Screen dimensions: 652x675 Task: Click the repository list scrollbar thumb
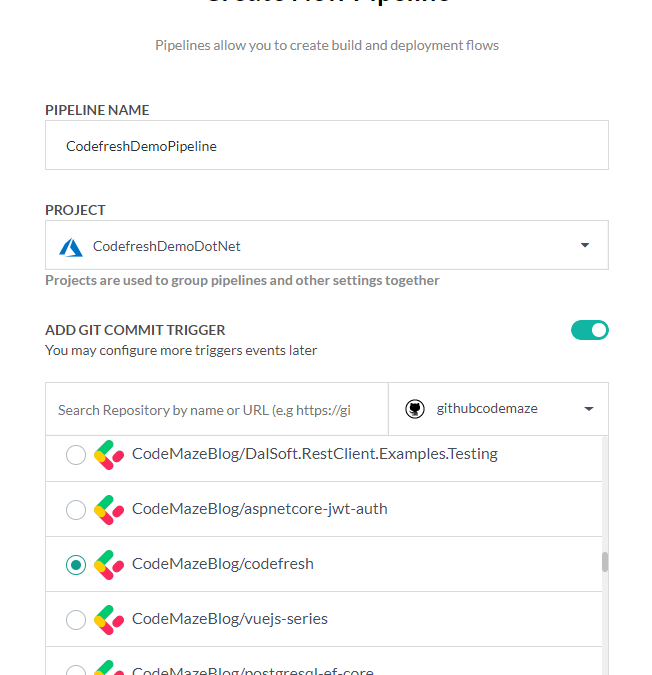(x=604, y=562)
